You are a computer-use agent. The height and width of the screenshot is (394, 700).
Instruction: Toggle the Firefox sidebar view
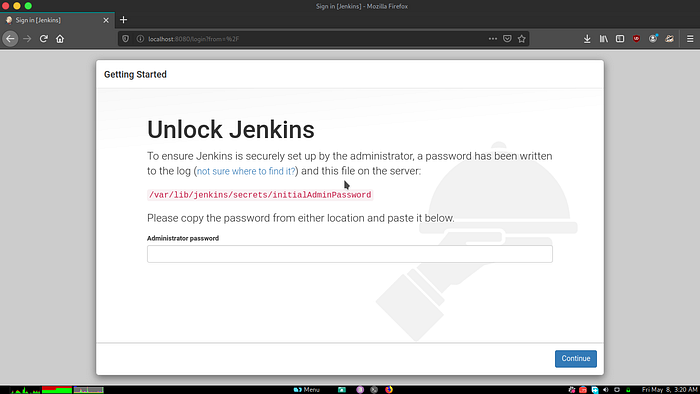pos(620,39)
